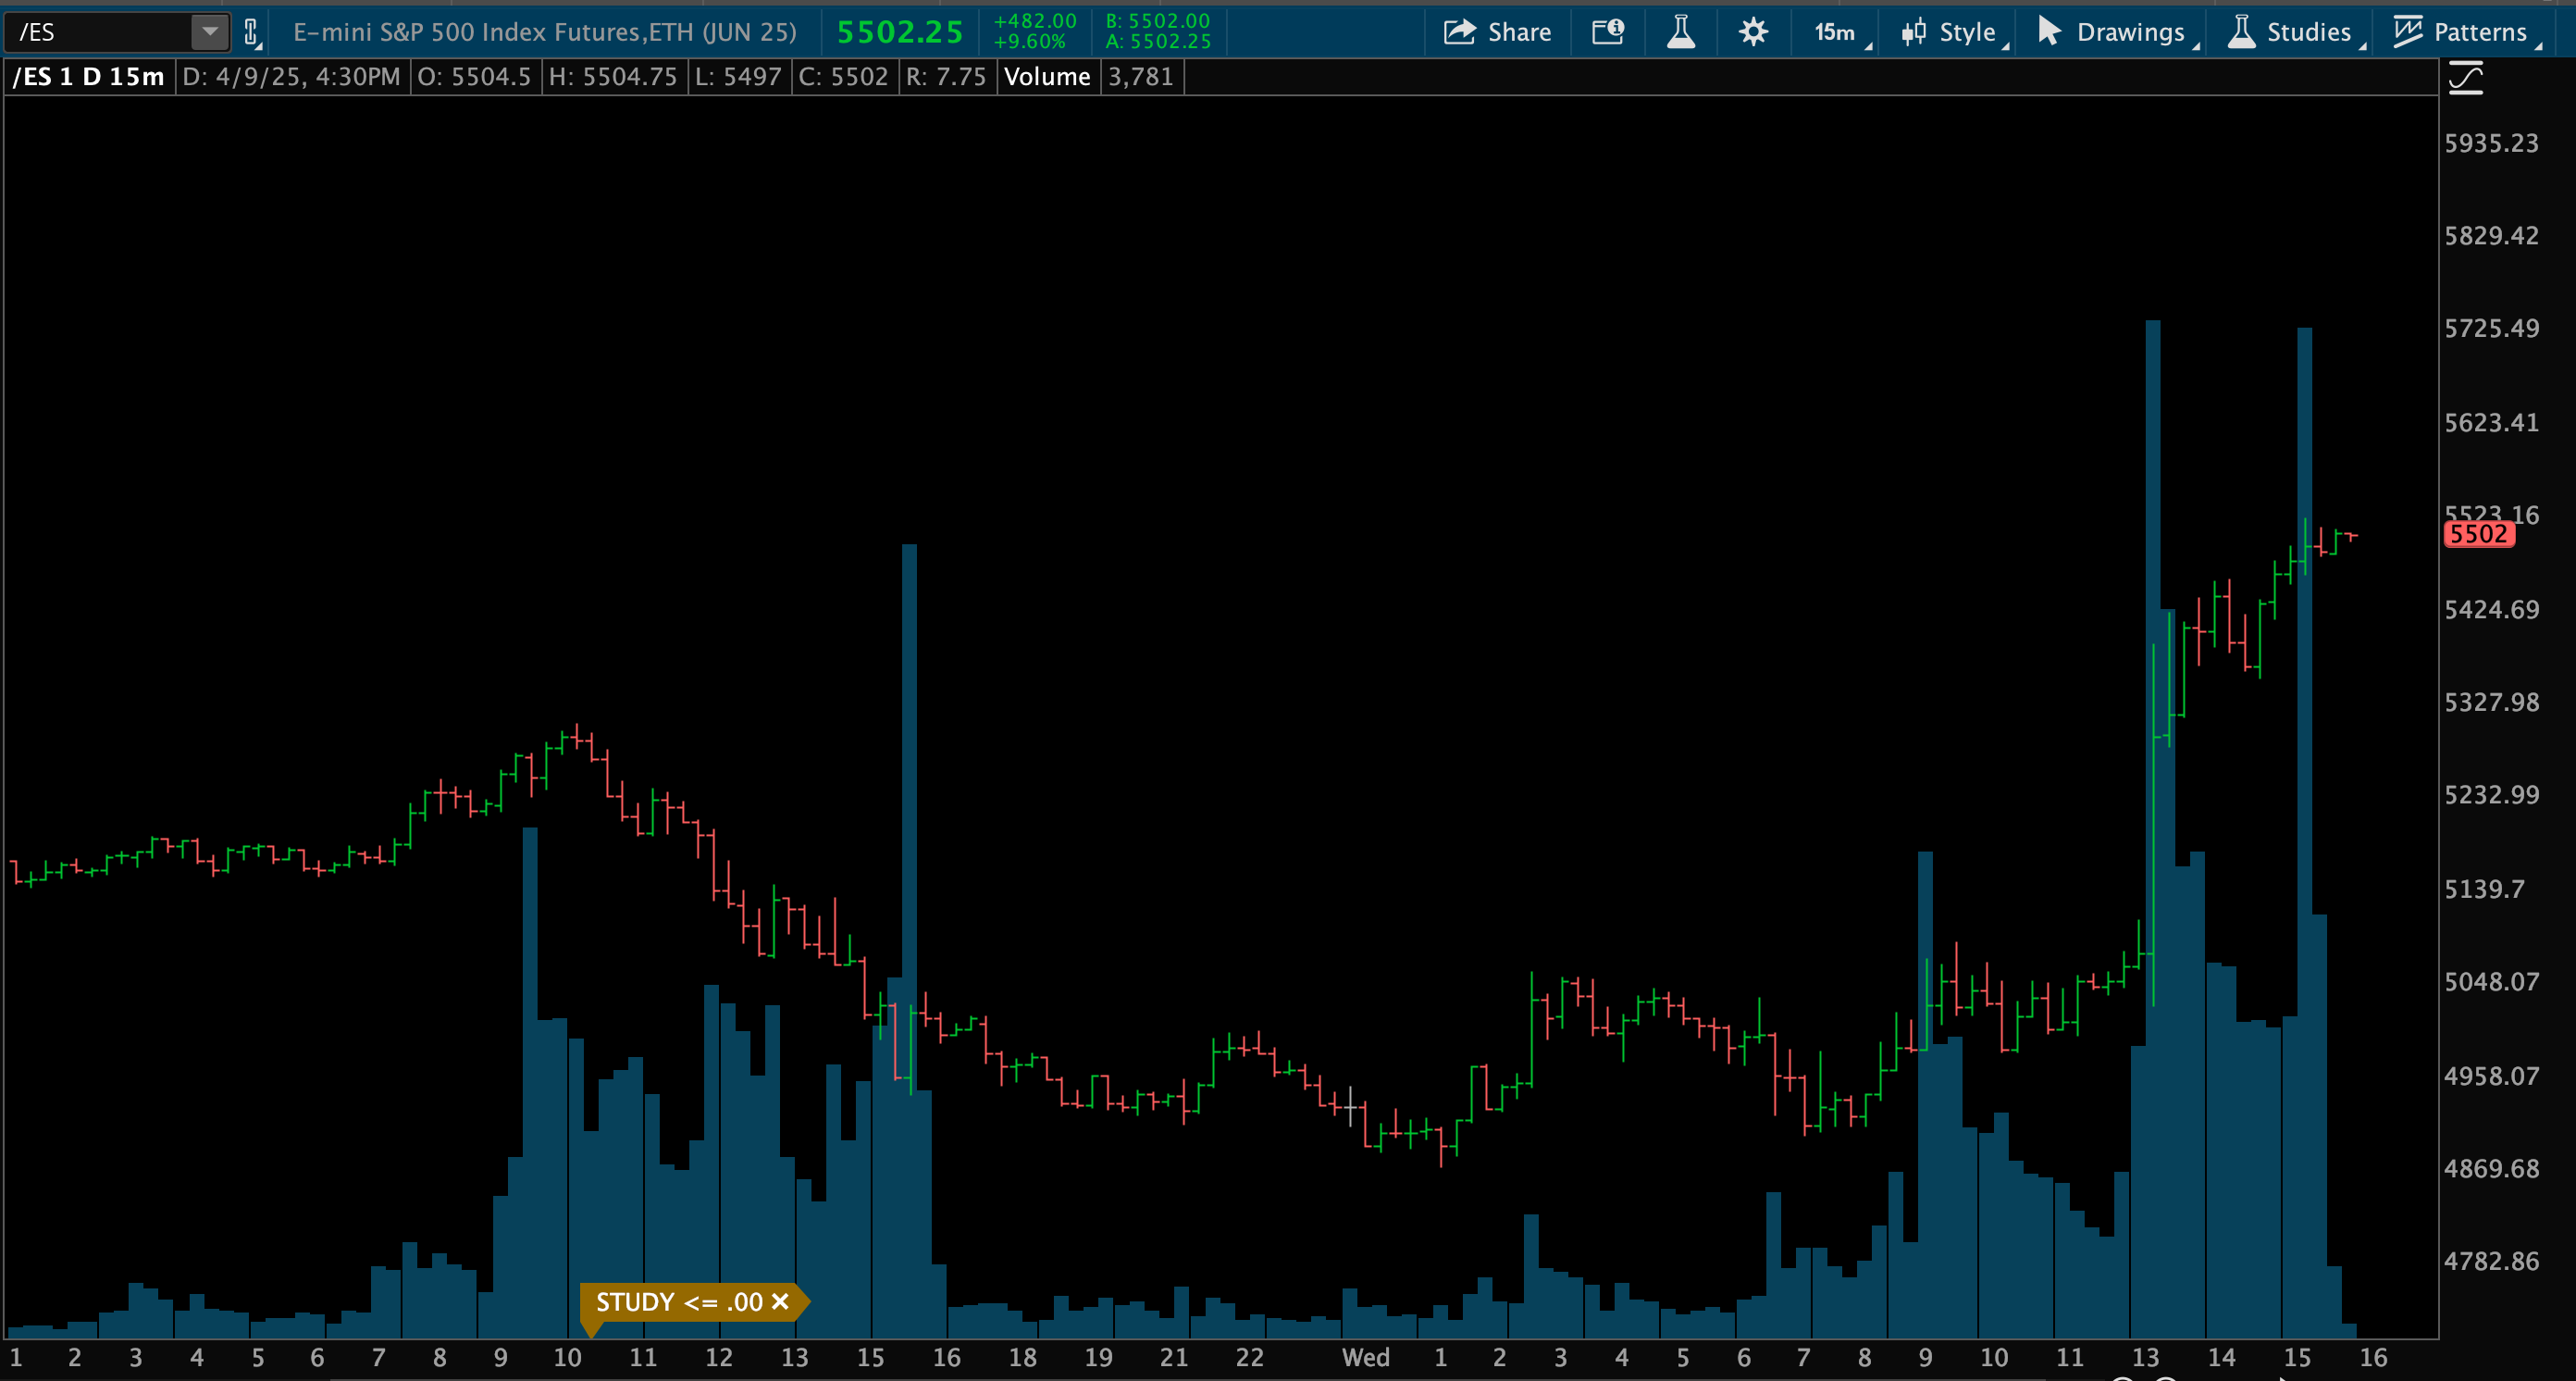Image resolution: width=2576 pixels, height=1381 pixels.
Task: Open the Drawings tools menu
Action: pyautogui.click(x=2114, y=32)
